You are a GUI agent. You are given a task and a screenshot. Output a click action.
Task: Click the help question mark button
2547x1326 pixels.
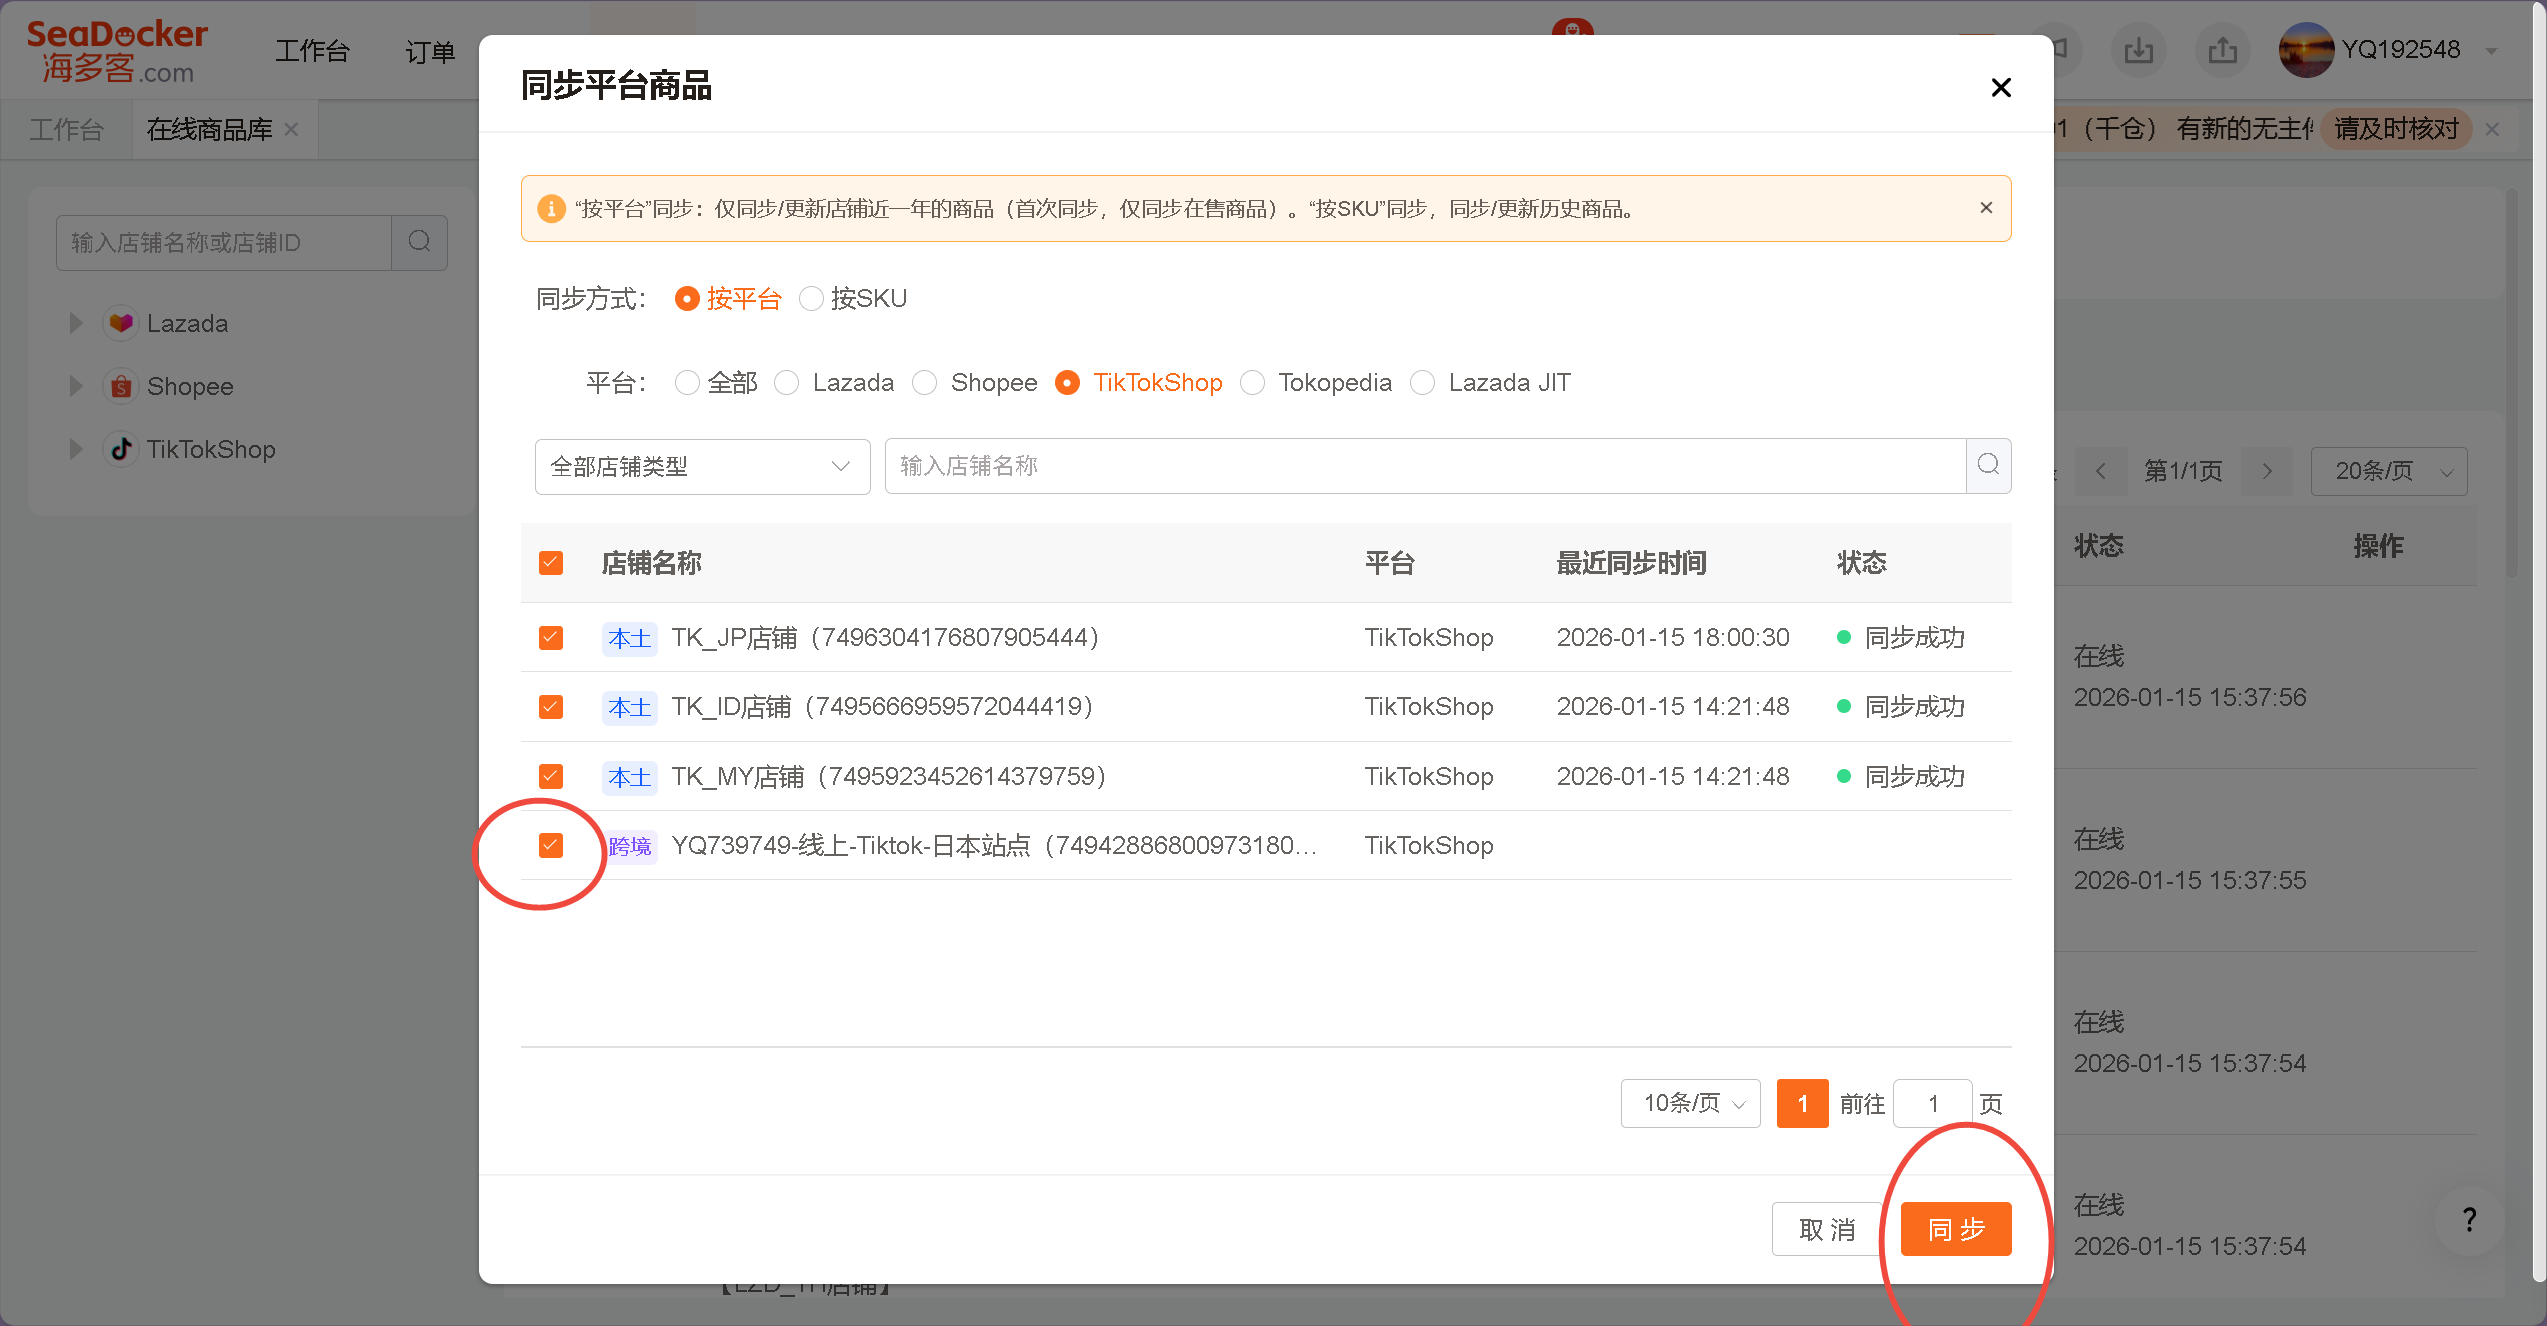pos(2469,1219)
